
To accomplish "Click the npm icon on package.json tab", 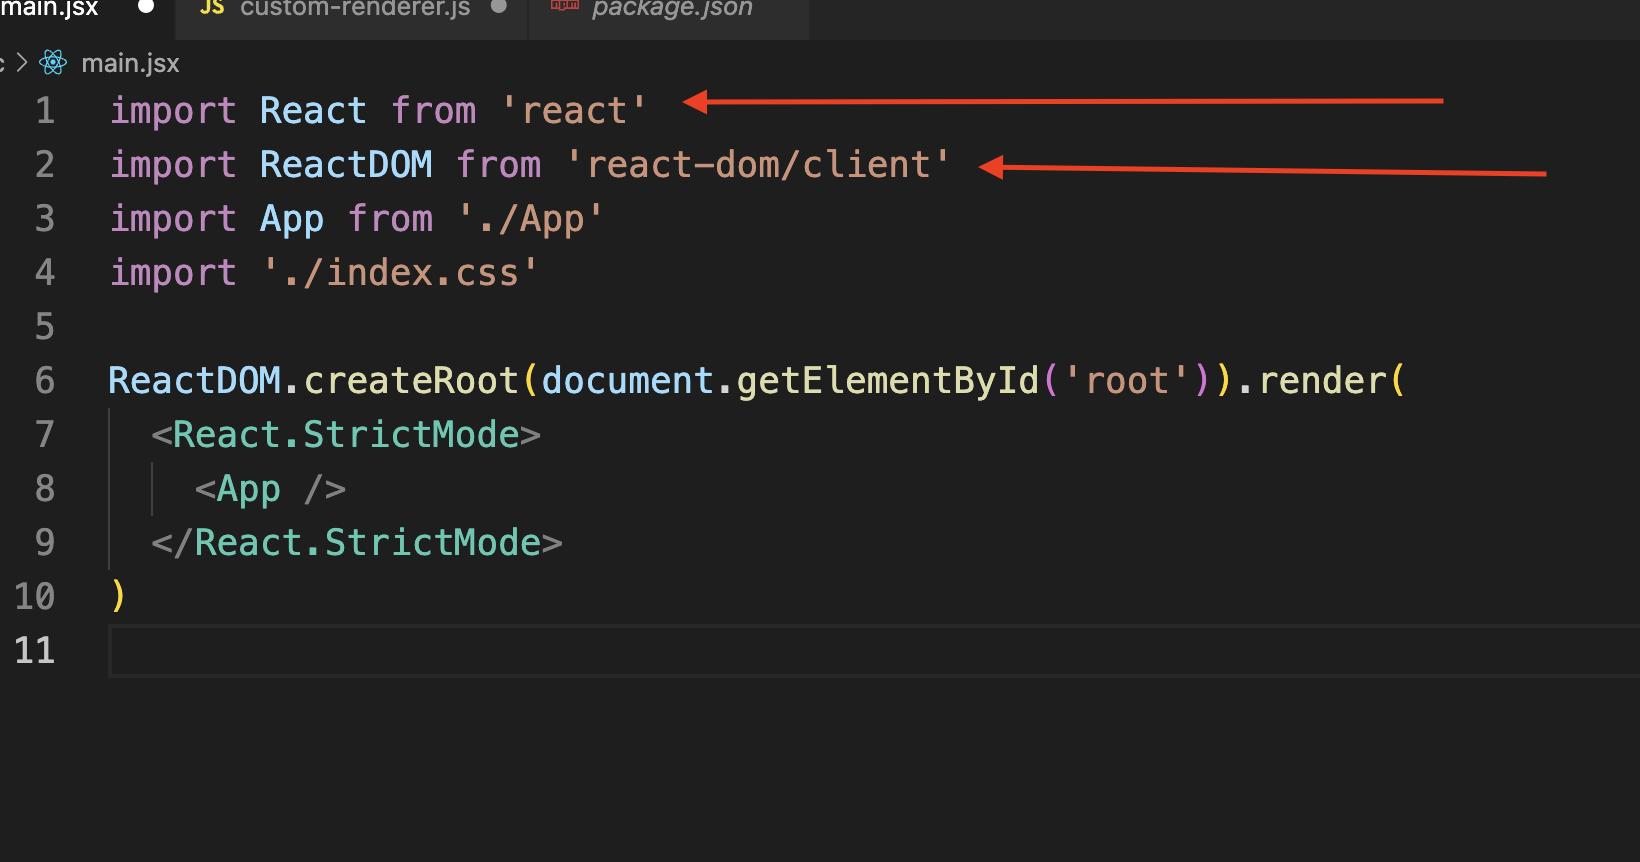I will click(565, 6).
